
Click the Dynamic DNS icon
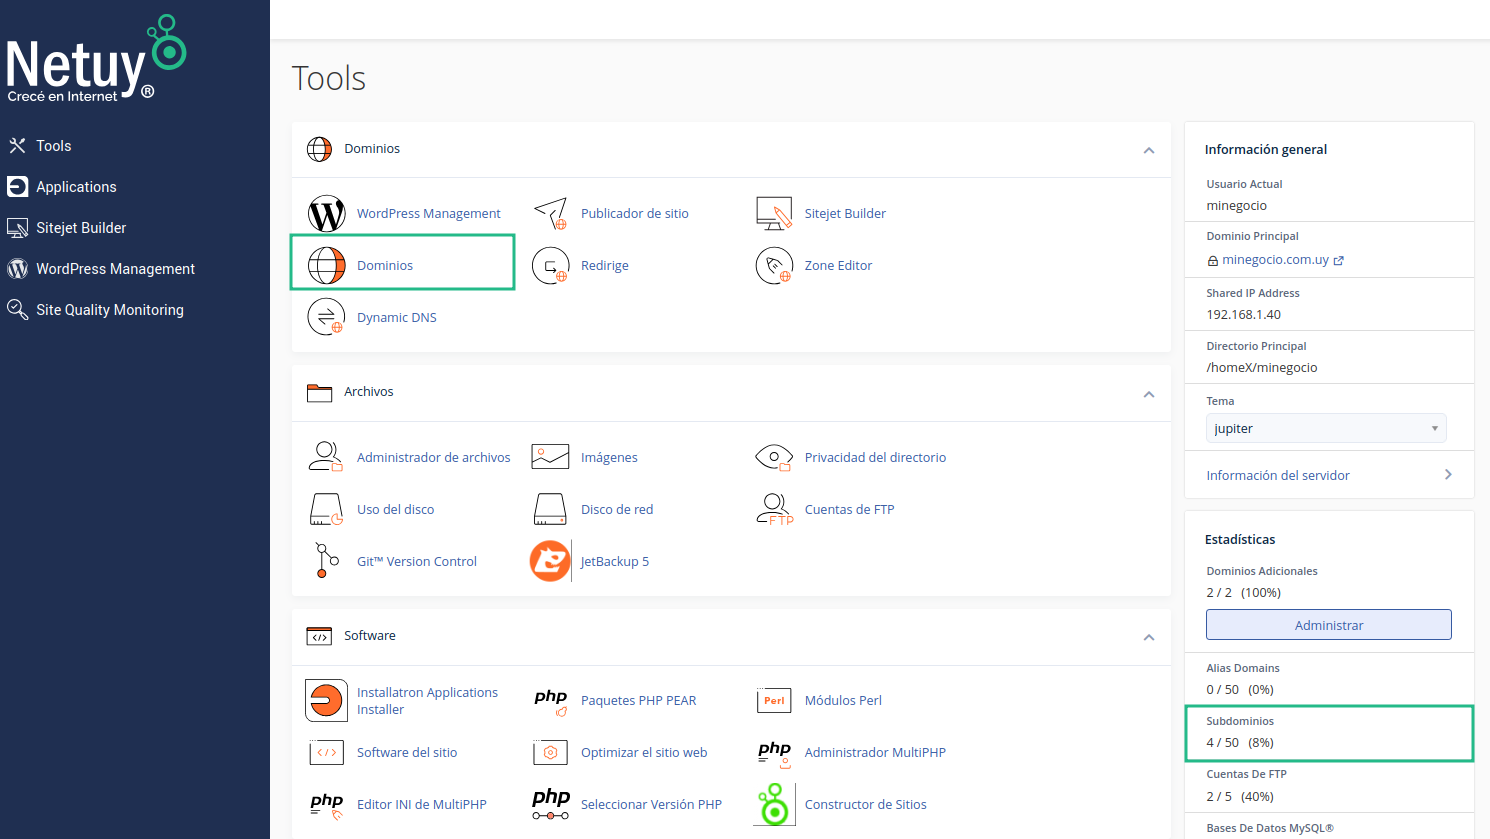click(326, 318)
